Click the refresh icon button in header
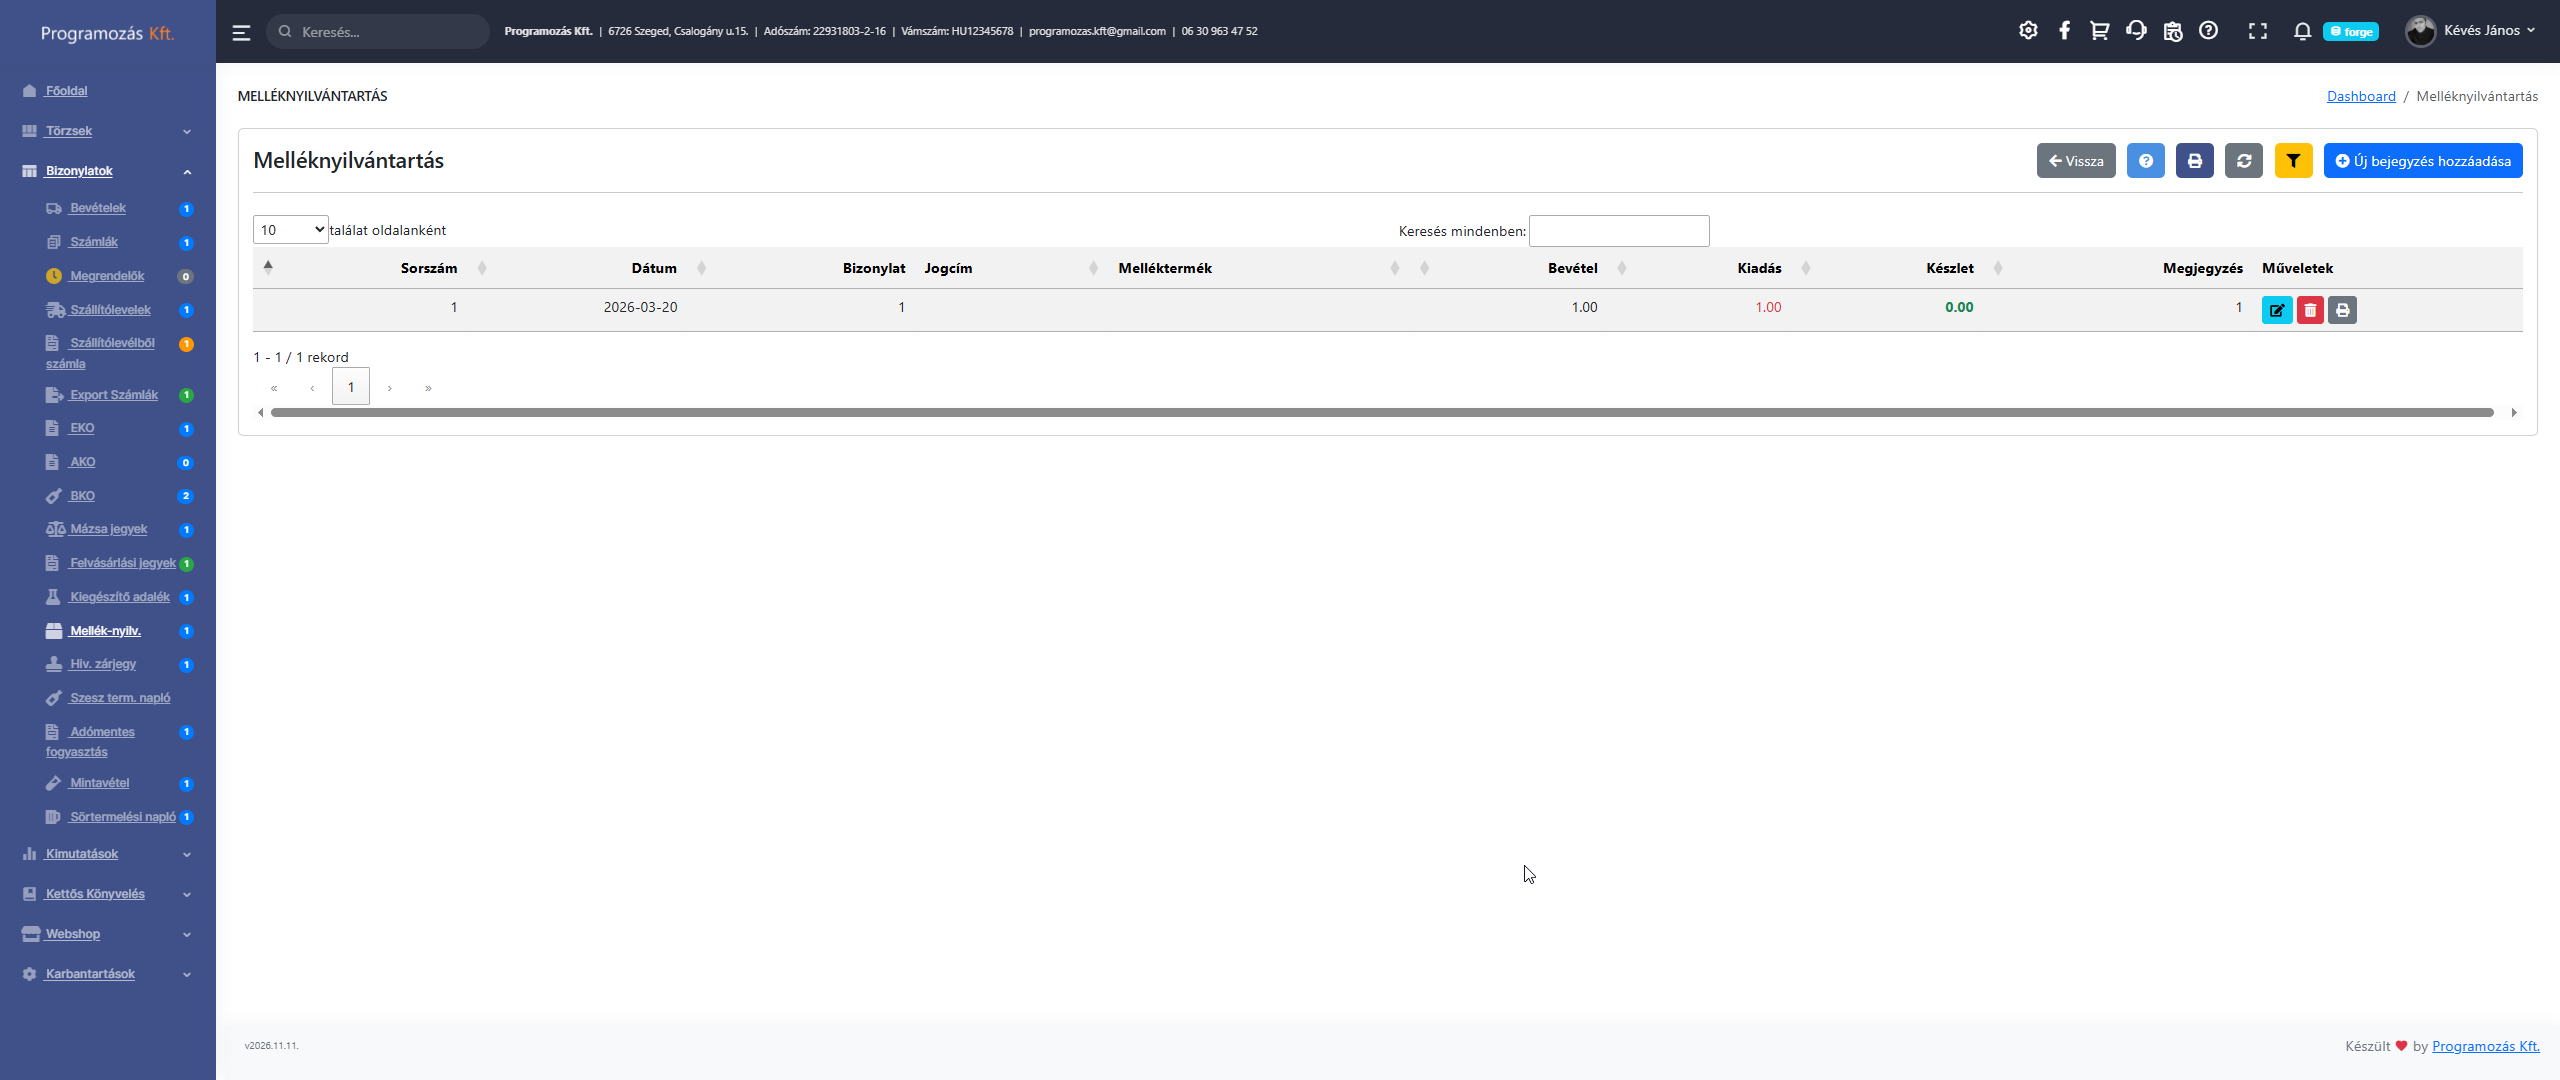This screenshot has width=2560, height=1080. point(2243,161)
